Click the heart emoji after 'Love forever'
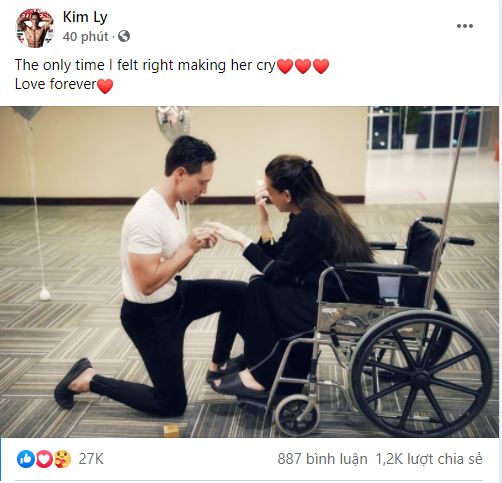 click(x=105, y=86)
